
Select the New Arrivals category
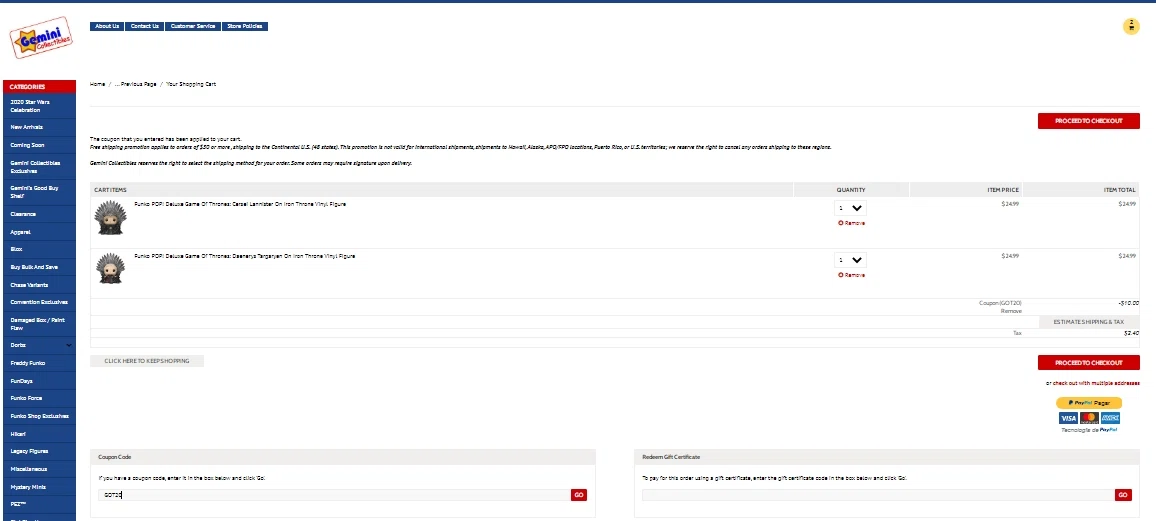[39, 127]
